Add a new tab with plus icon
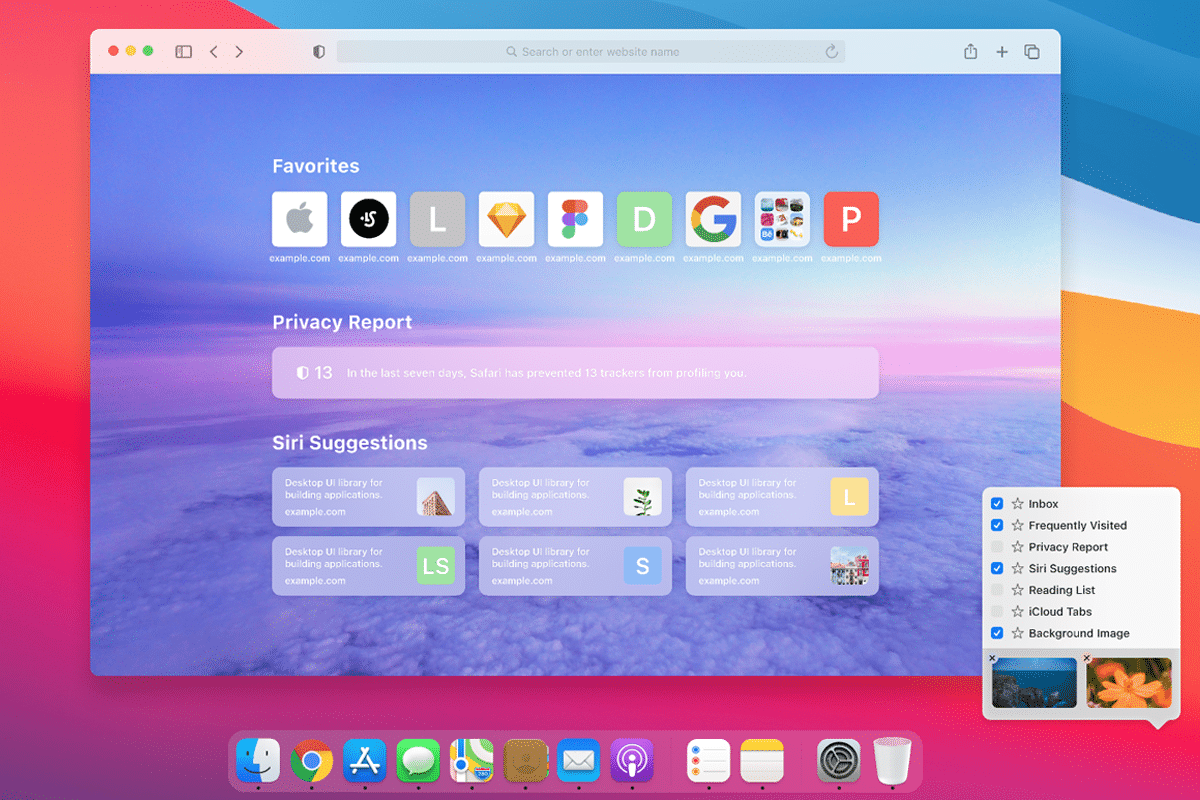 coord(1001,52)
